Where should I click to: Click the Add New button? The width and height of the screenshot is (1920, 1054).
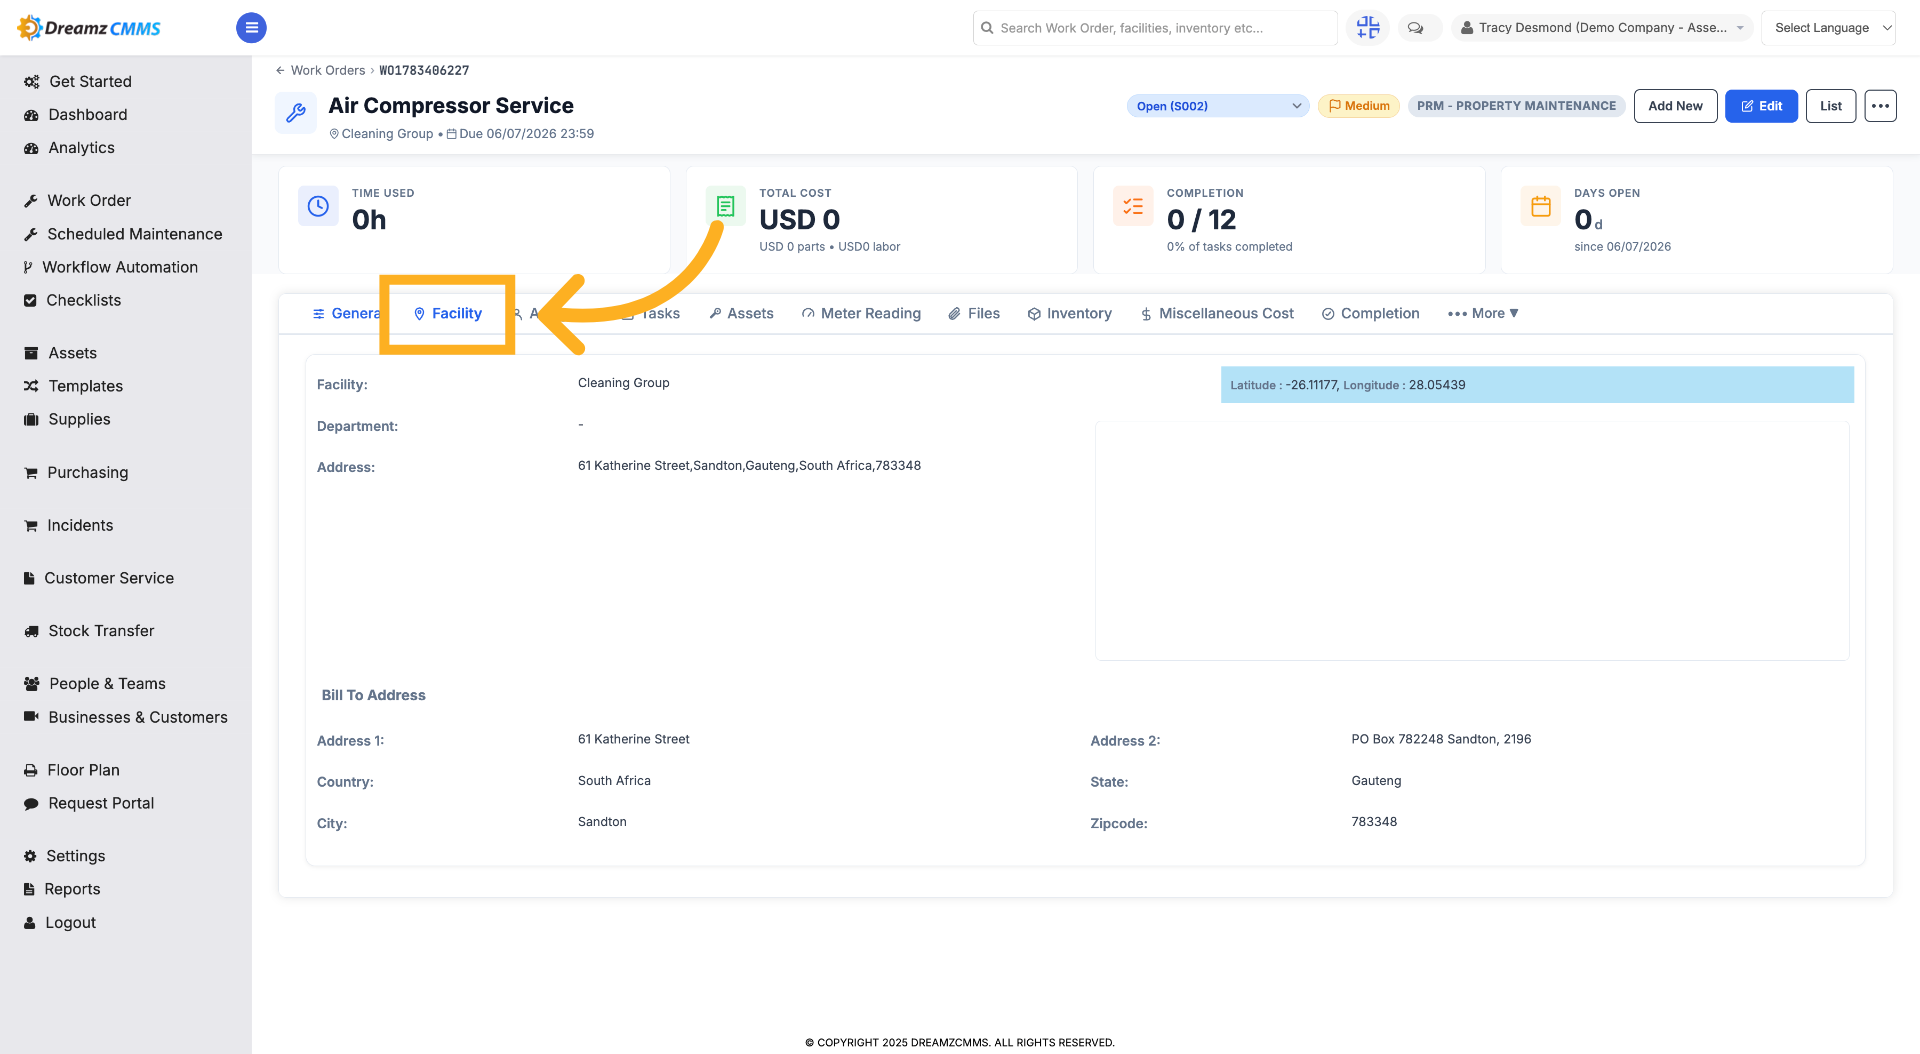pos(1675,106)
